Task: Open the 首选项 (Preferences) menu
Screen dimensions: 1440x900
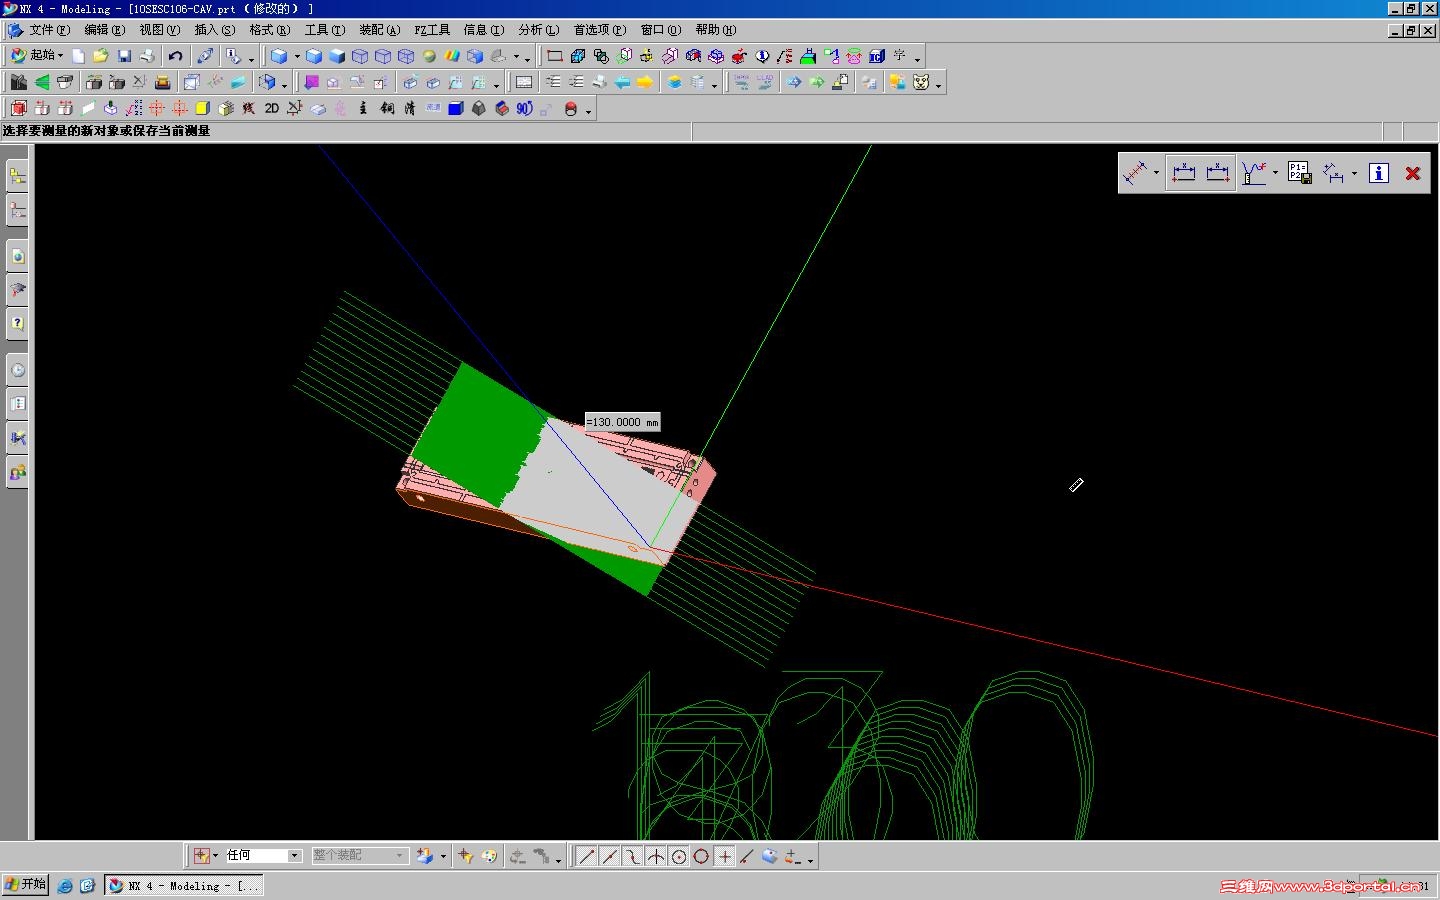Action: click(599, 30)
